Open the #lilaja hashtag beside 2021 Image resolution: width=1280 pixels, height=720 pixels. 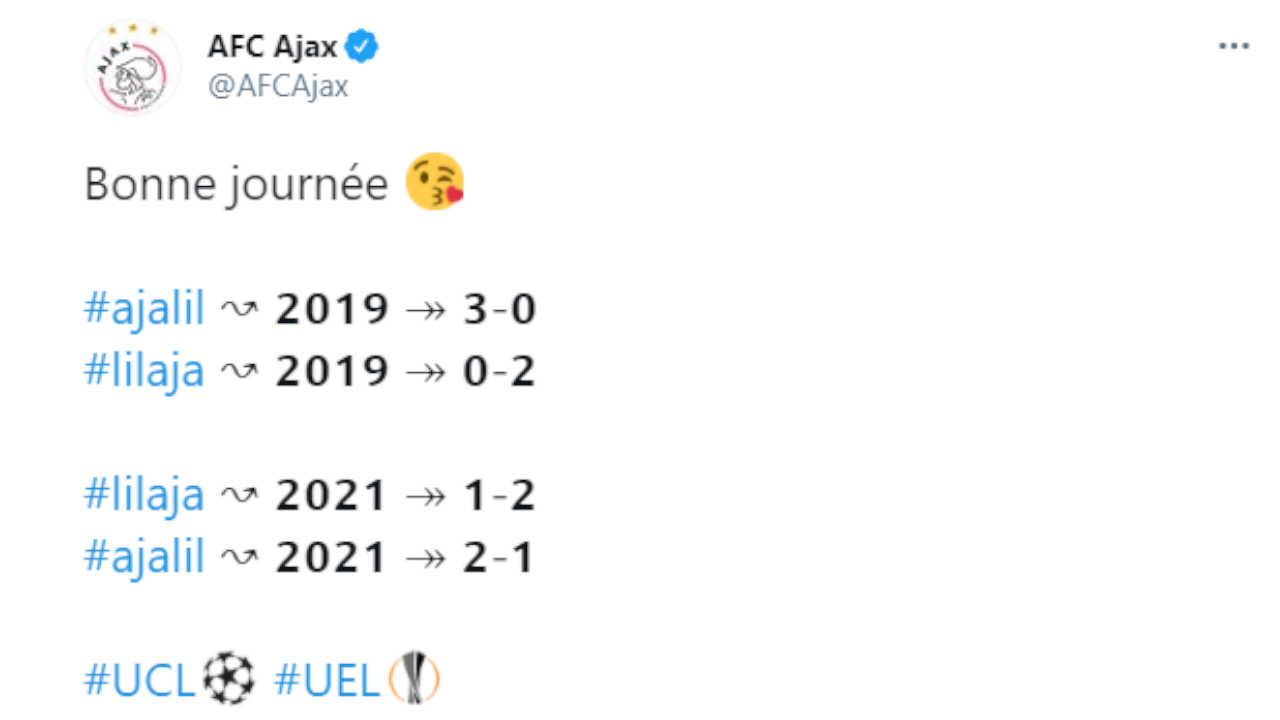click(144, 495)
